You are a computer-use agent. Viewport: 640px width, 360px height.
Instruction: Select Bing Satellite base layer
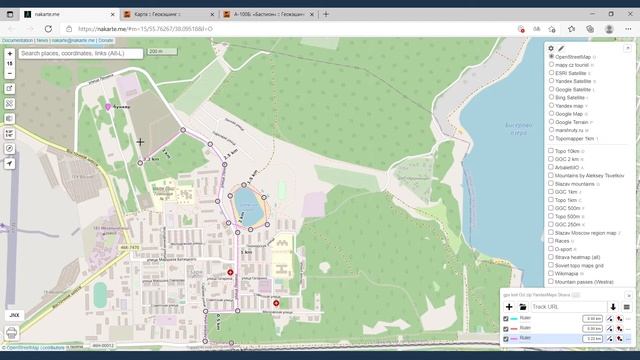569,98
